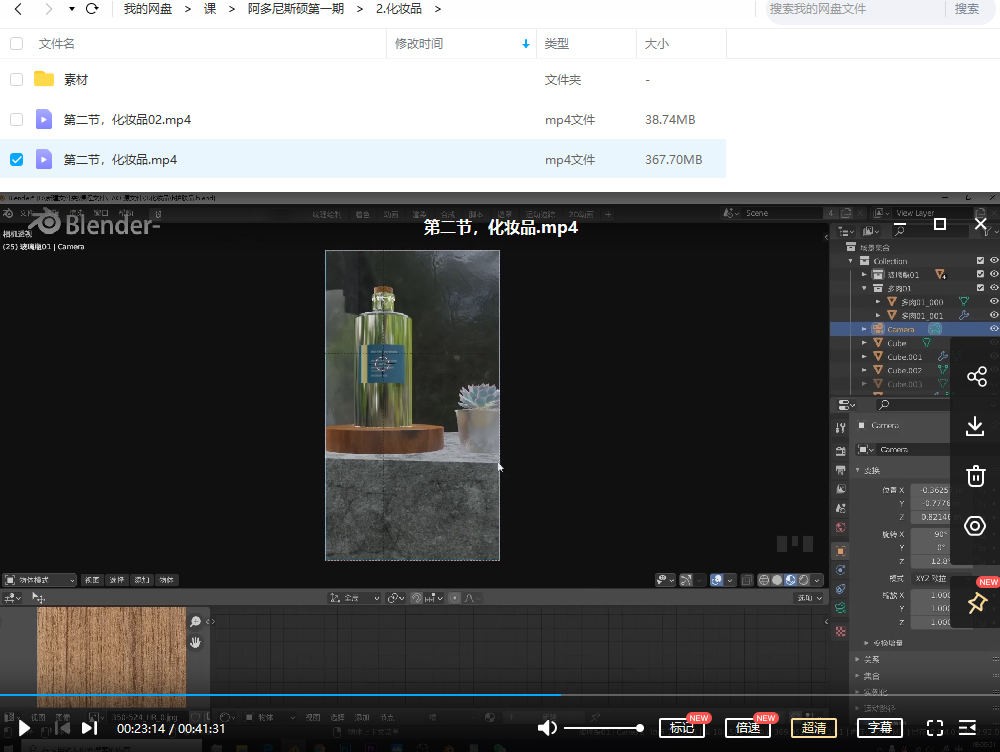Click the trash delete icon in the sidebar
1000x752 pixels.
point(975,476)
